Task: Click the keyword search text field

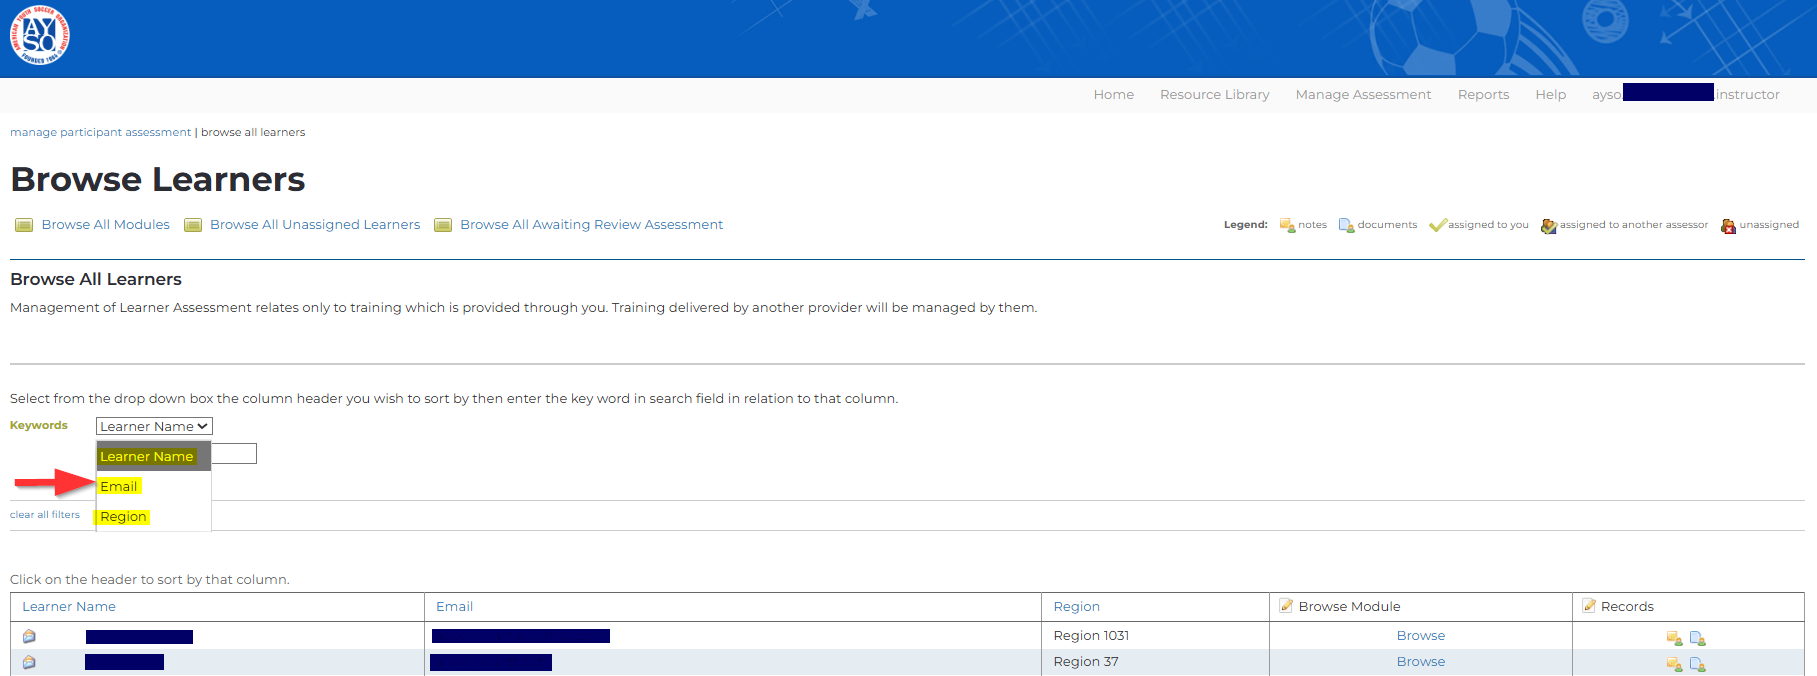Action: click(235, 454)
